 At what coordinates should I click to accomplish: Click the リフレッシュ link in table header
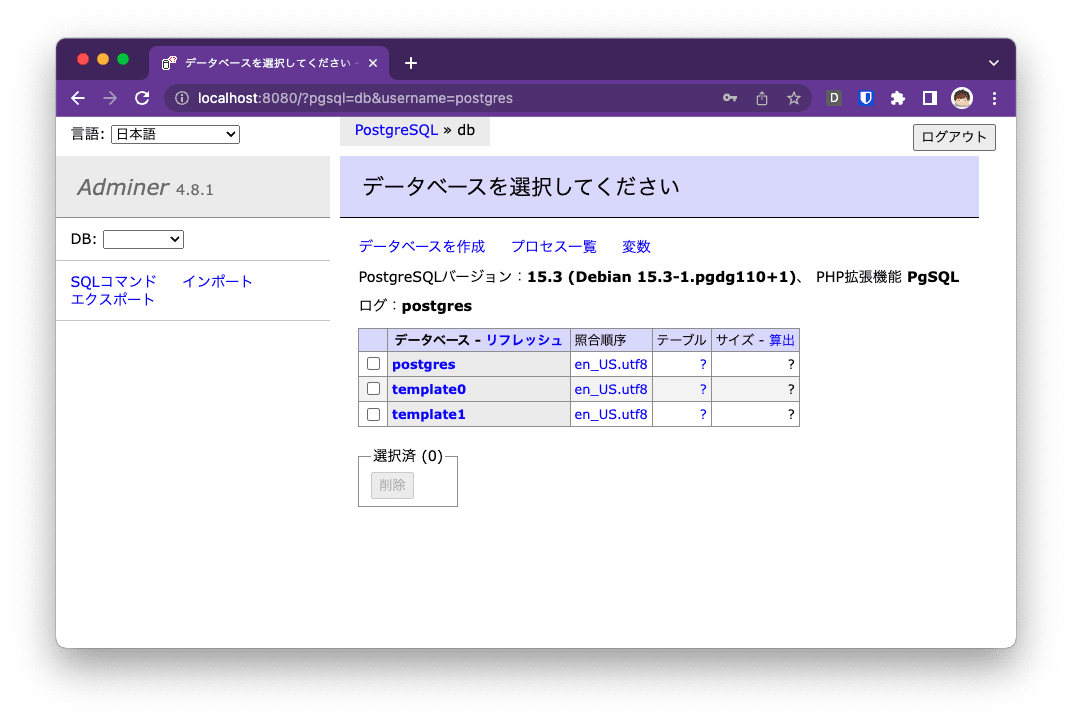click(524, 340)
